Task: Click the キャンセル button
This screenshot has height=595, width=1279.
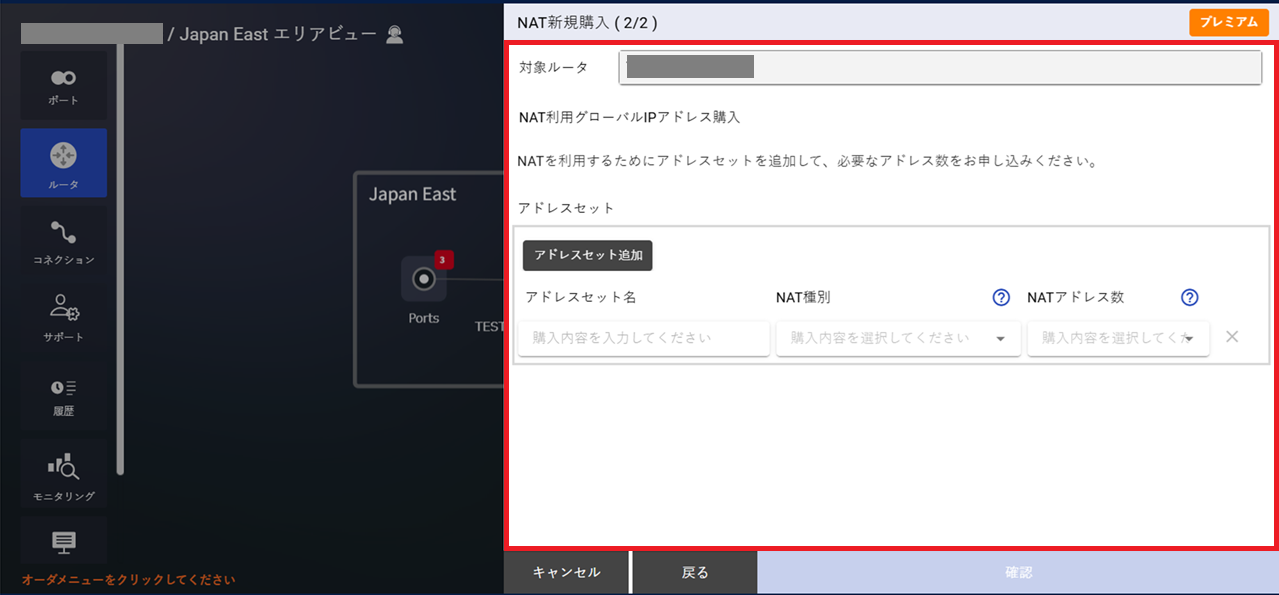Action: tap(566, 572)
